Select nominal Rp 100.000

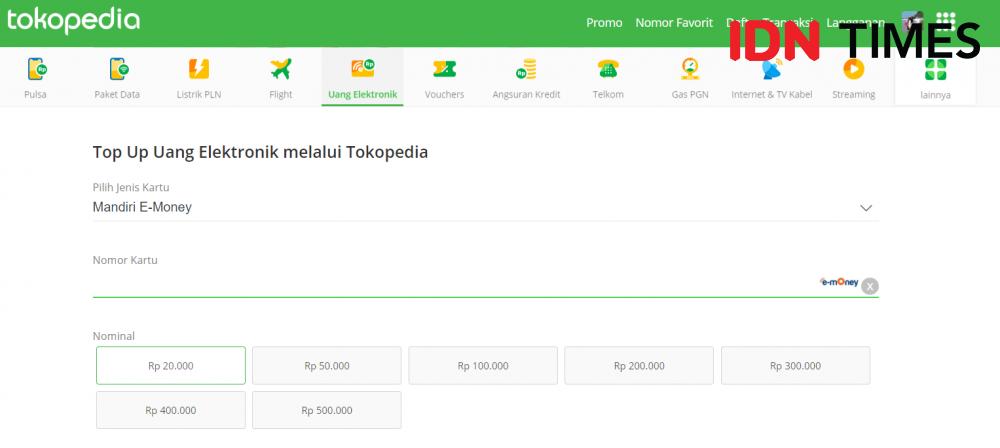tap(483, 366)
